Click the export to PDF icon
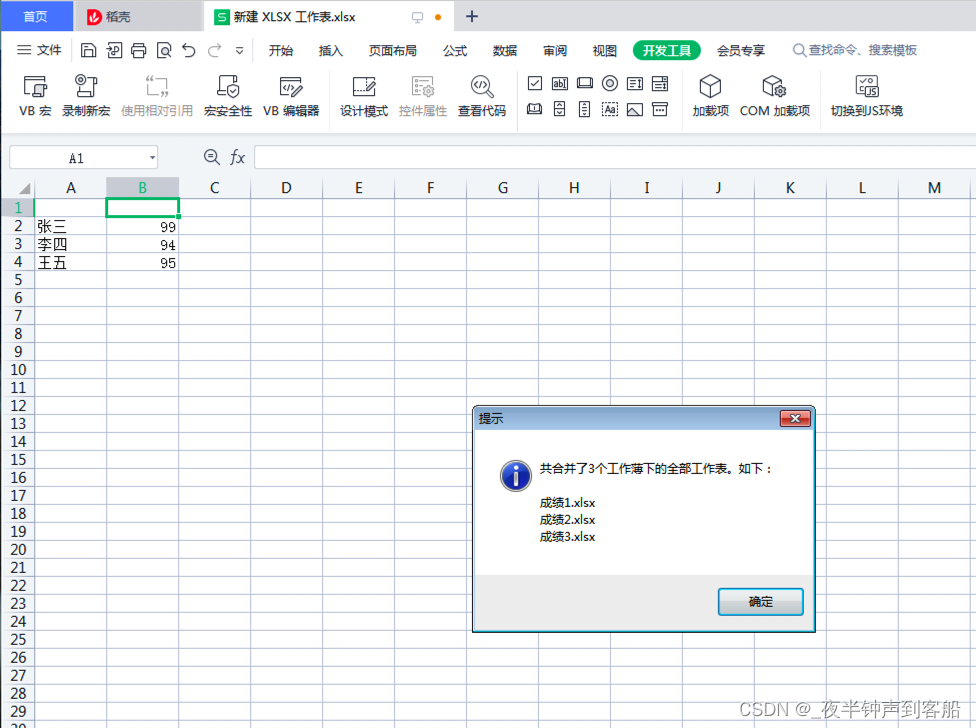976x728 pixels. (x=114, y=50)
